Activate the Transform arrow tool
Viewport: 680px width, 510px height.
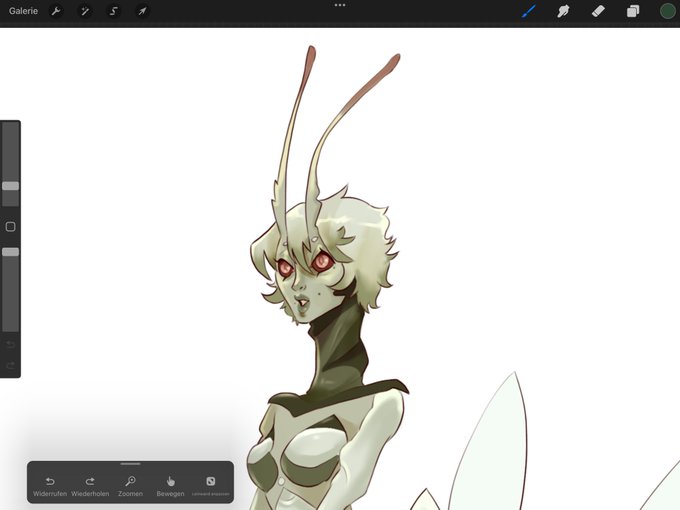(x=142, y=11)
